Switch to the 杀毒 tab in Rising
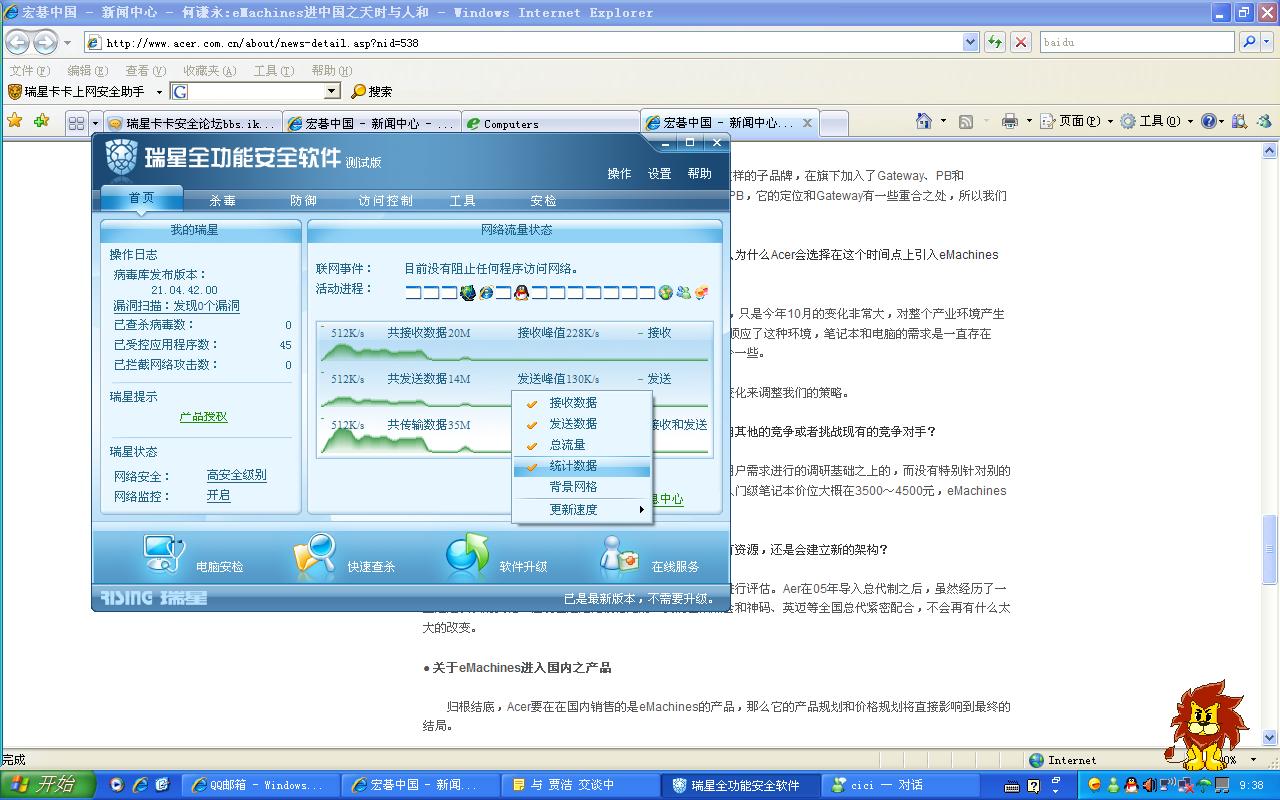Viewport: 1280px width, 800px height. point(222,200)
